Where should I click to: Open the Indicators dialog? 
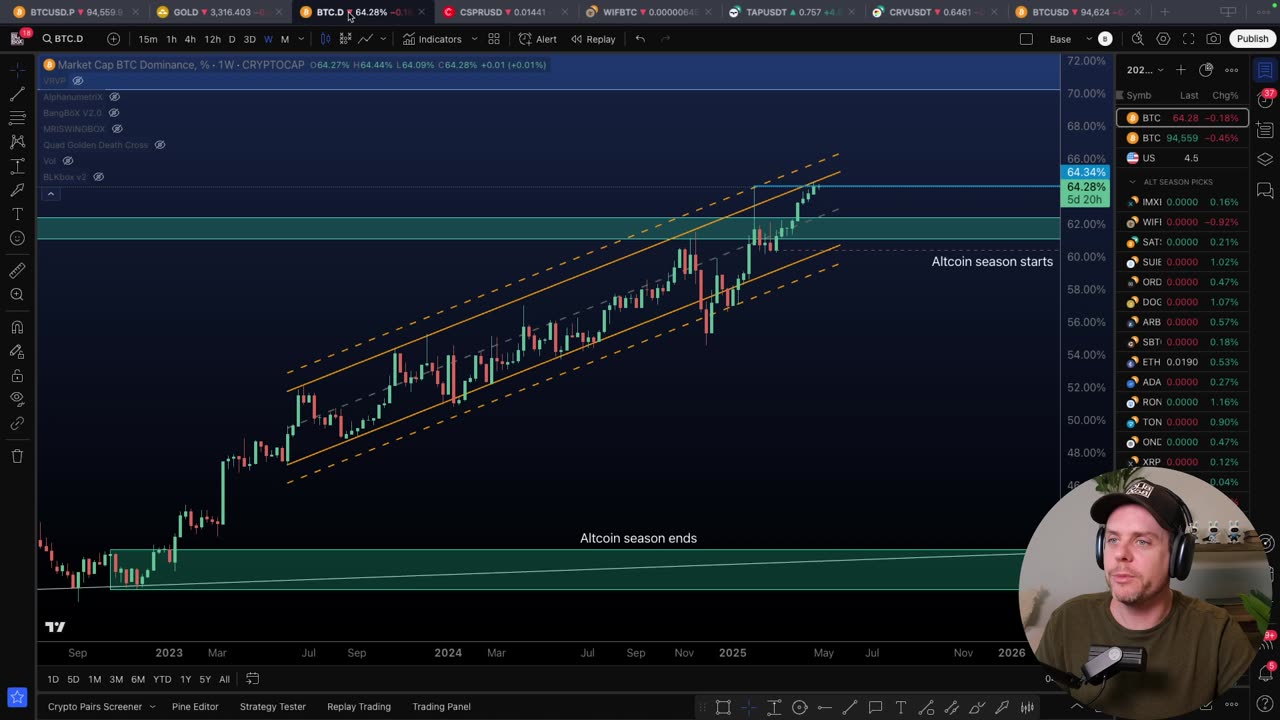[432, 39]
